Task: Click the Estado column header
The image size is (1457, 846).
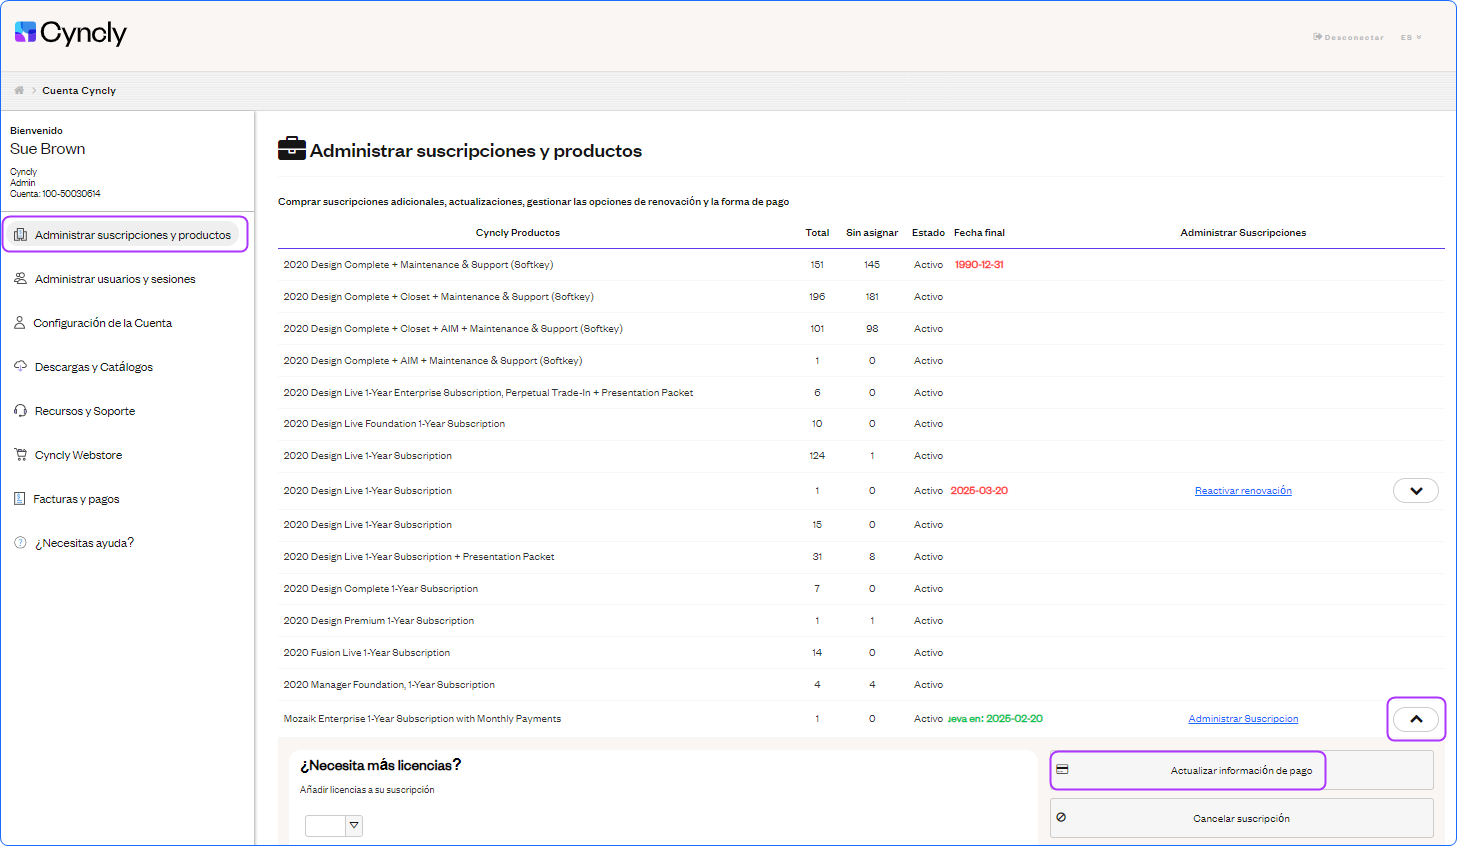Action: 928,233
